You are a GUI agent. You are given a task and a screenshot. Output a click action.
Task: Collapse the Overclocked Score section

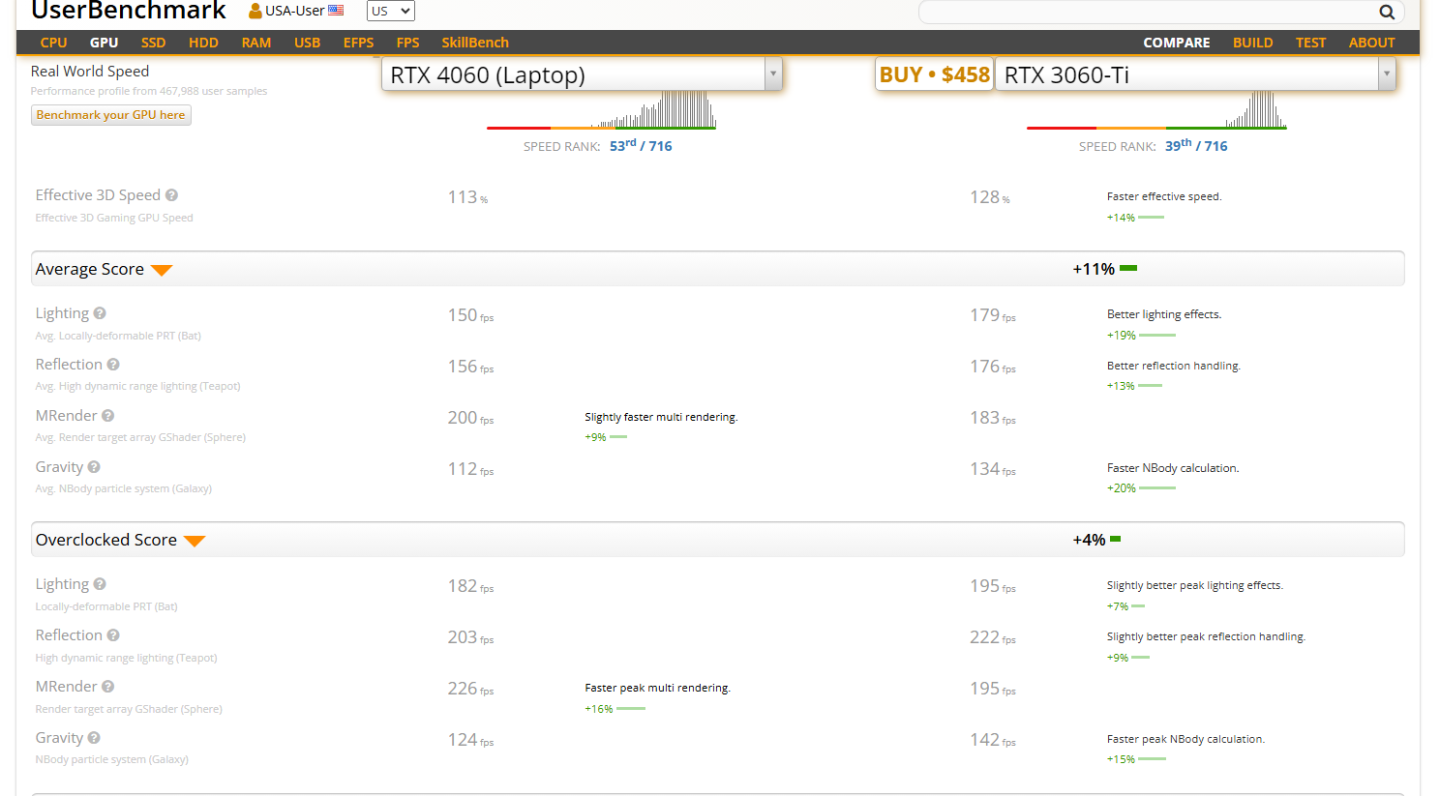pos(194,541)
